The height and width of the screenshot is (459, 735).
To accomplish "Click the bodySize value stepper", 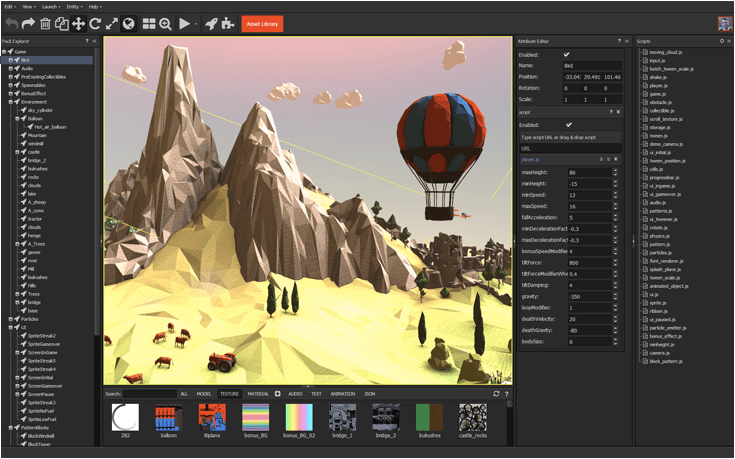I will click(615, 341).
